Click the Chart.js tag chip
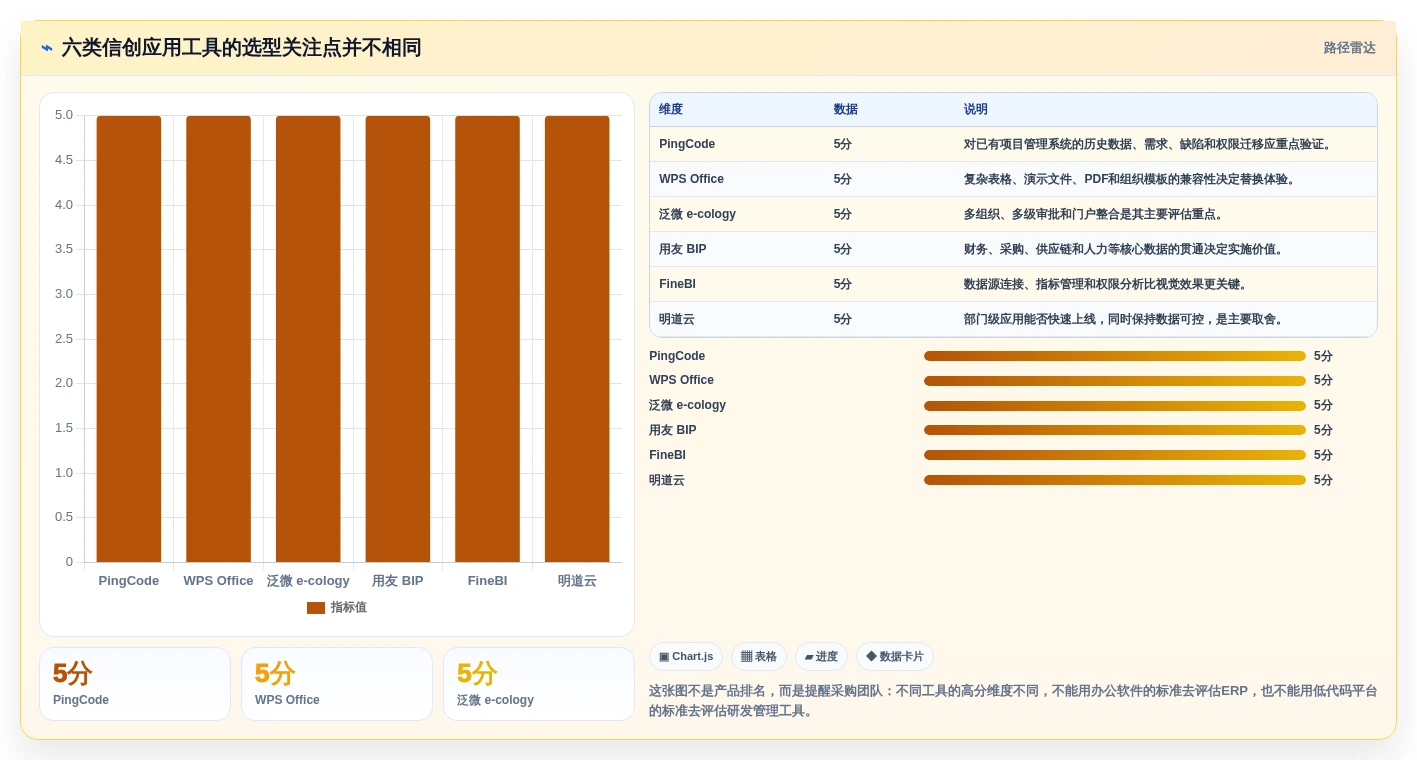 coord(686,657)
